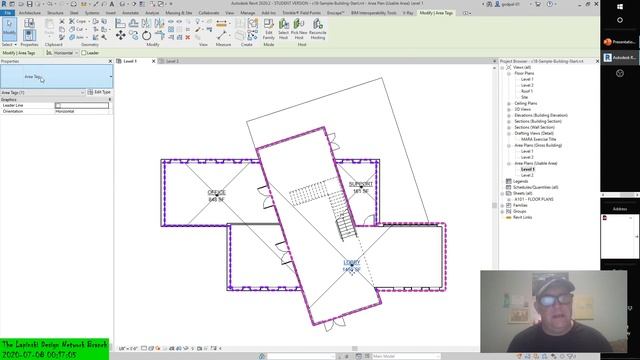Select the OFFICE area tag in the plan
Viewport: 640px width, 360px height.
pos(216,196)
